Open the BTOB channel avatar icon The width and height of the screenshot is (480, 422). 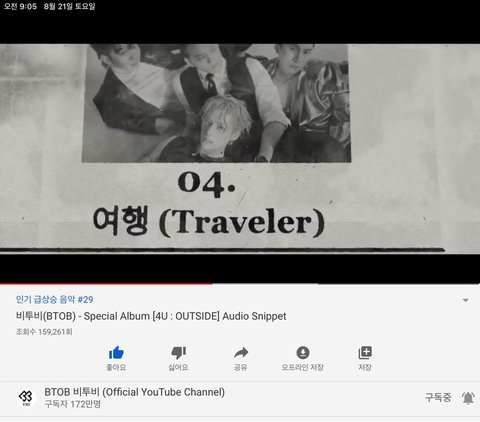(26, 397)
